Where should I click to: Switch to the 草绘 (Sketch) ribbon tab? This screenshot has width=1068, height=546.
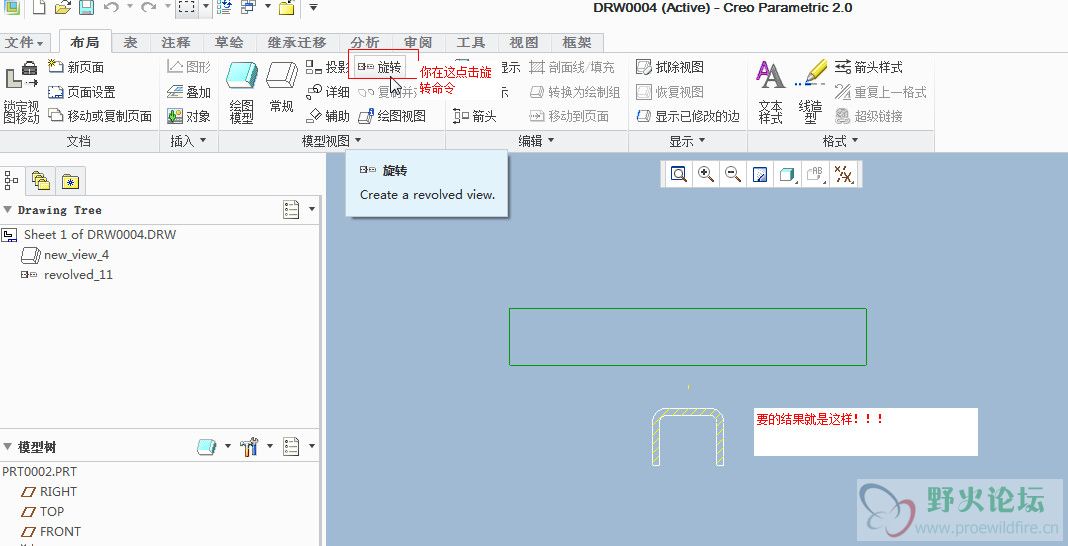pos(229,42)
